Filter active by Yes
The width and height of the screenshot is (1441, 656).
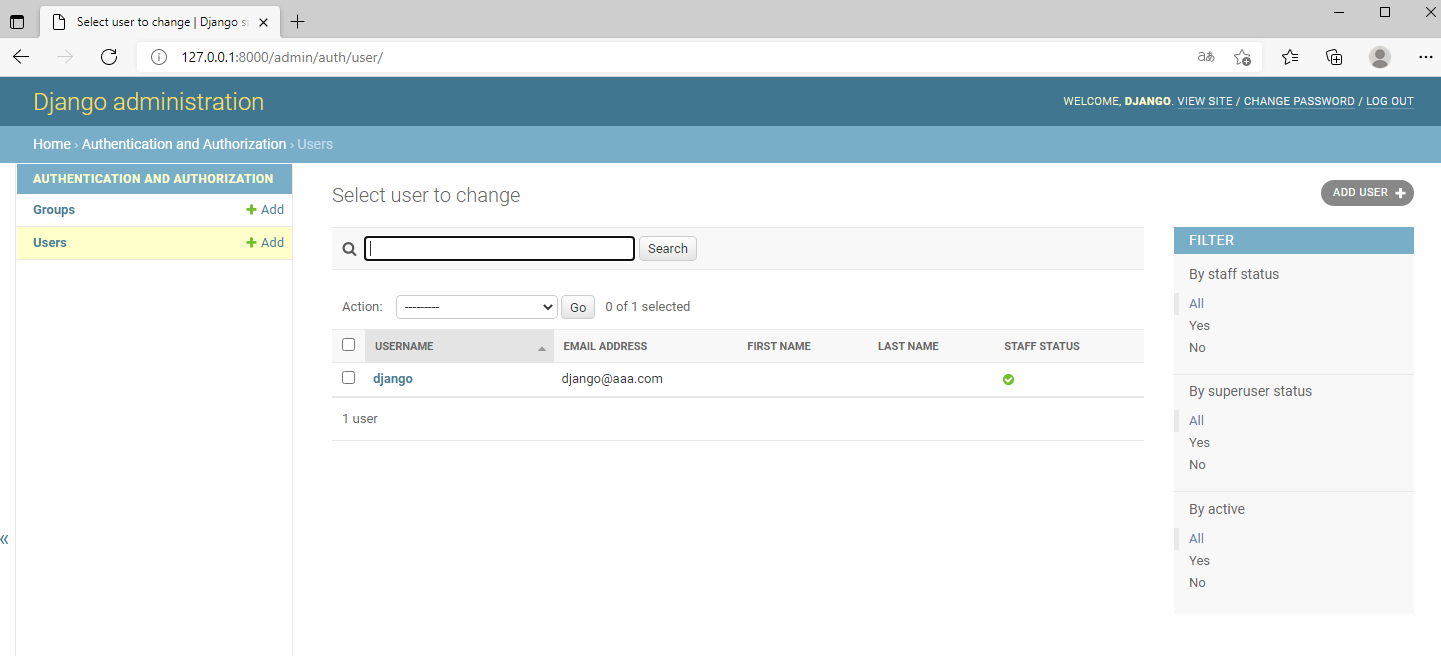(x=1199, y=561)
